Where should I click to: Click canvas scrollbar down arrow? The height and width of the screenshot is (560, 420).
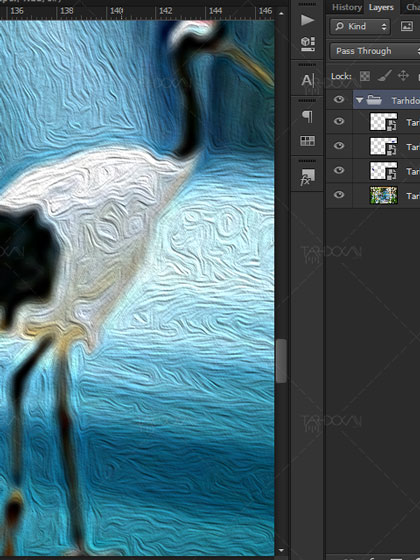point(281,550)
